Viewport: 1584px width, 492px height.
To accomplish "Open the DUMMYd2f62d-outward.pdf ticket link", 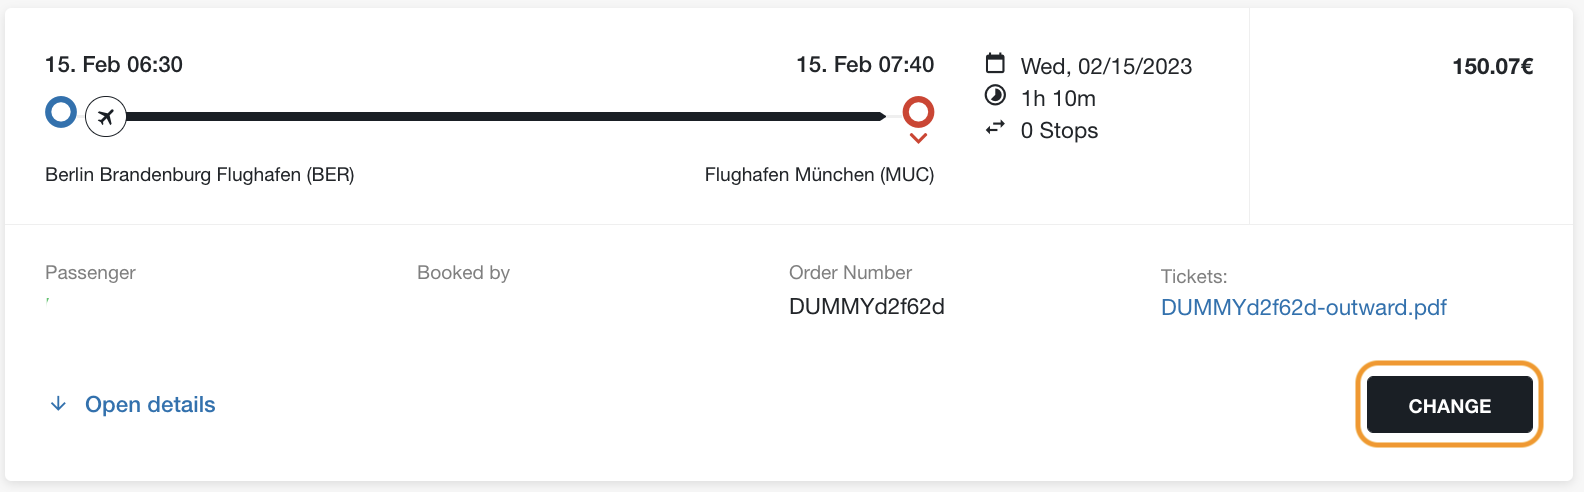I will point(1303,307).
